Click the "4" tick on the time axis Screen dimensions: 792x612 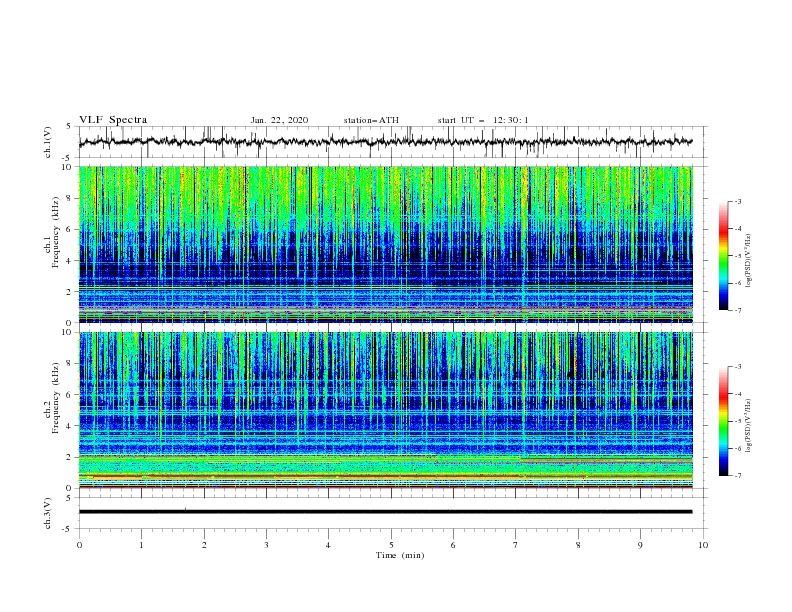click(x=328, y=545)
